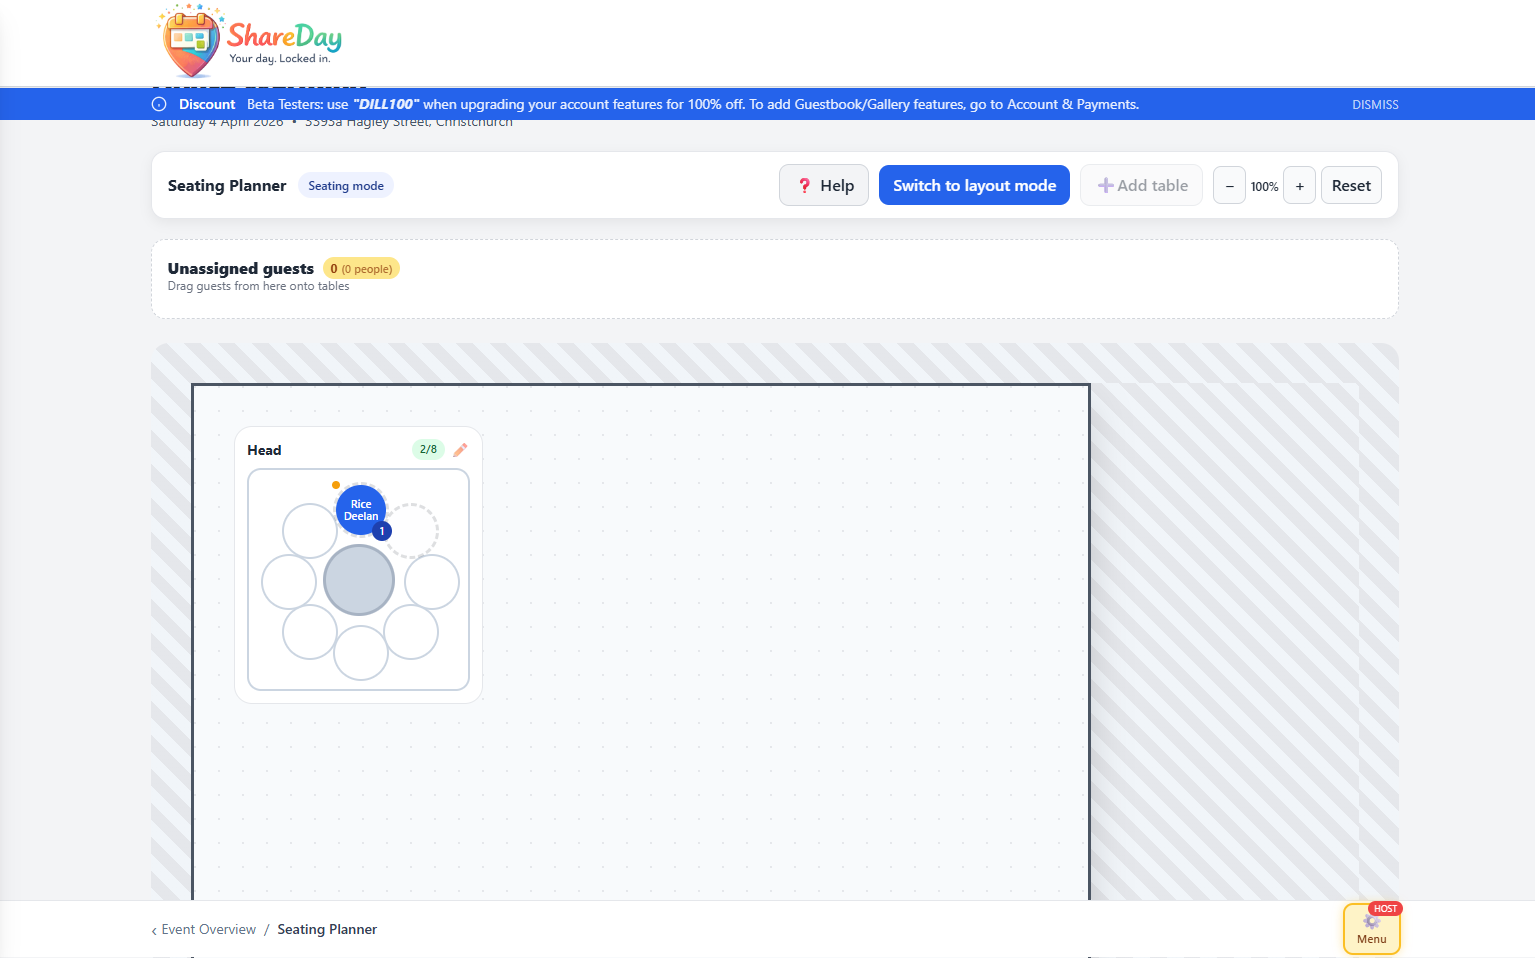Click the plus icon on Add table

1106,185
